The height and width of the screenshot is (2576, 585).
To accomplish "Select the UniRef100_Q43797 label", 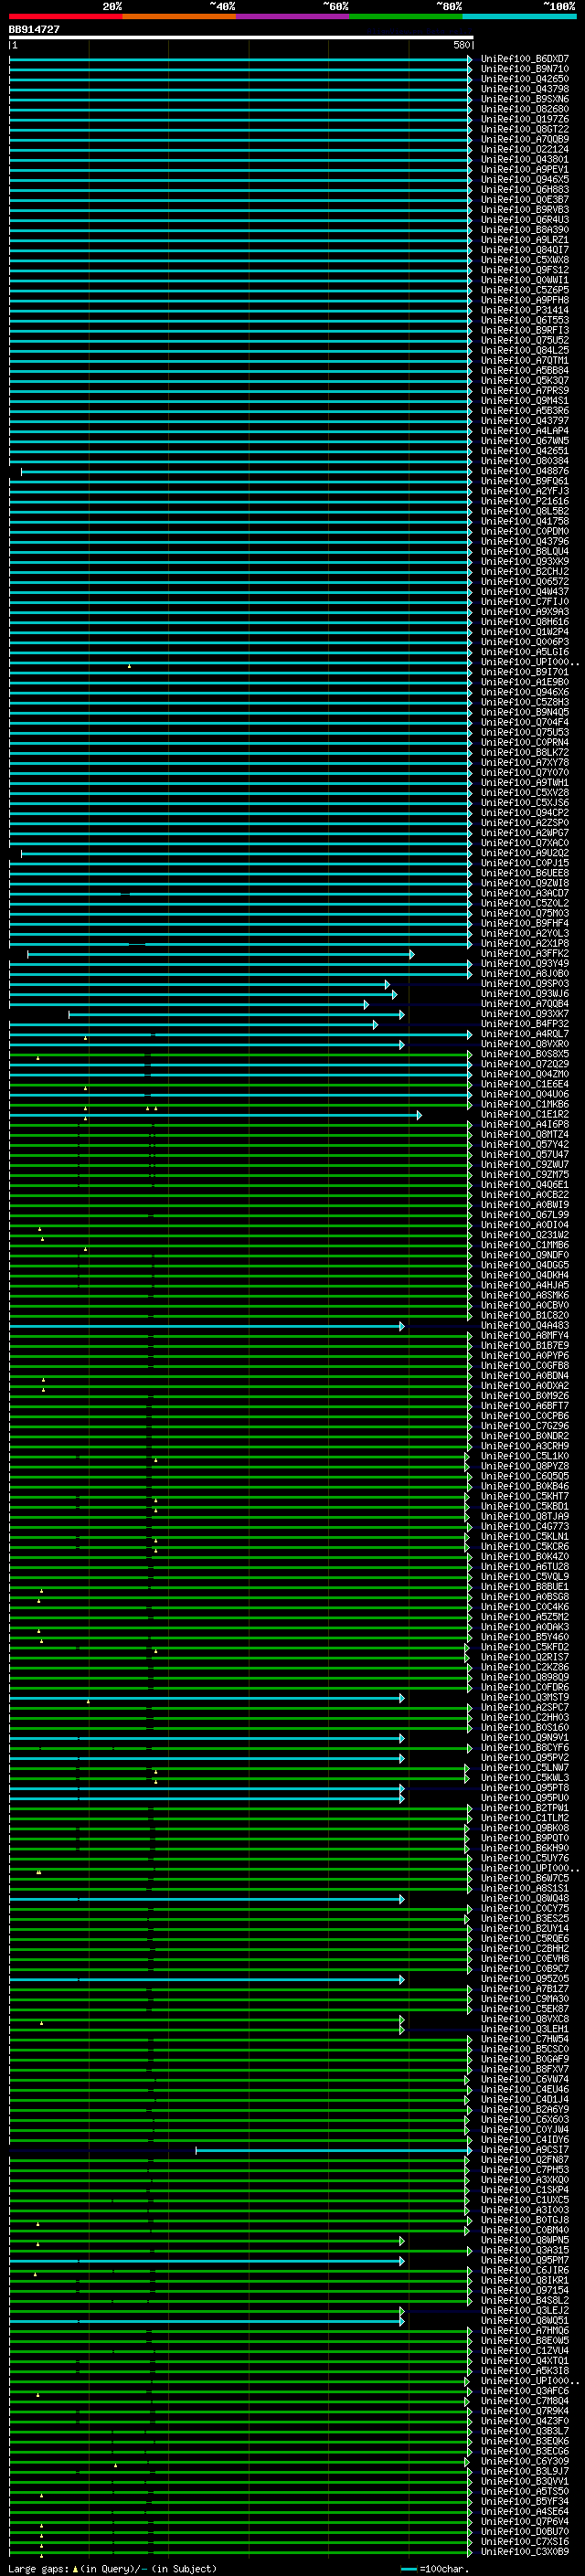I will pyautogui.click(x=525, y=421).
